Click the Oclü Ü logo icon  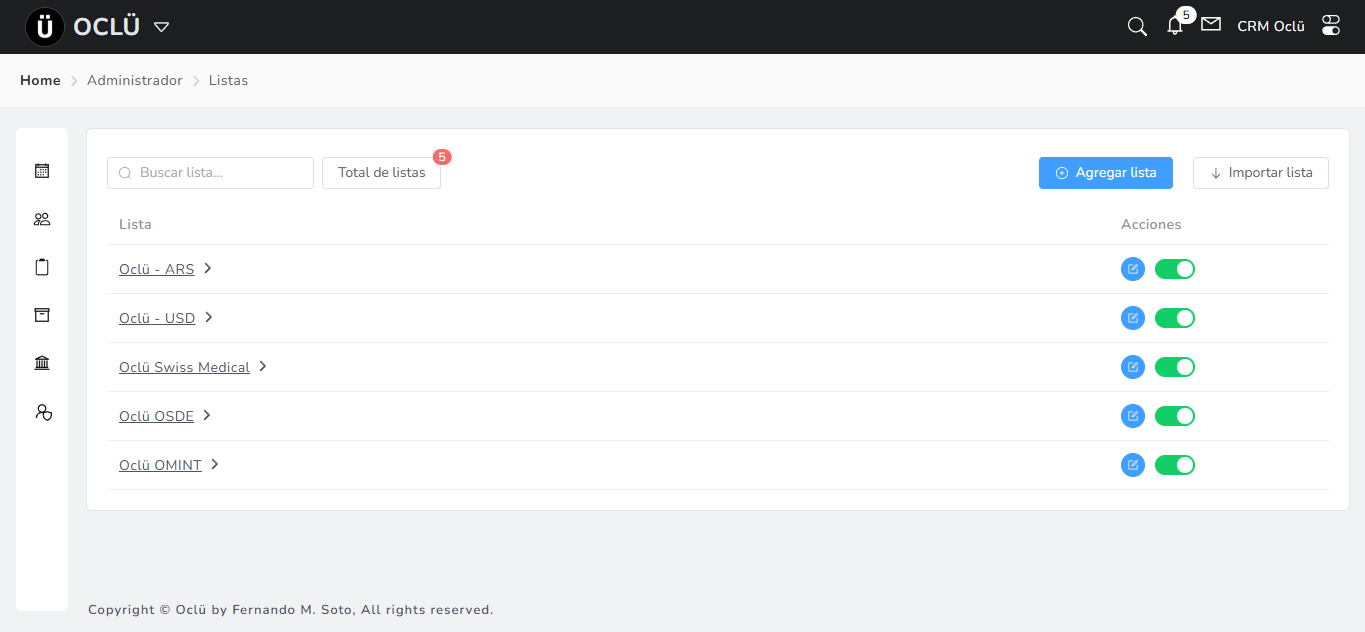45,27
